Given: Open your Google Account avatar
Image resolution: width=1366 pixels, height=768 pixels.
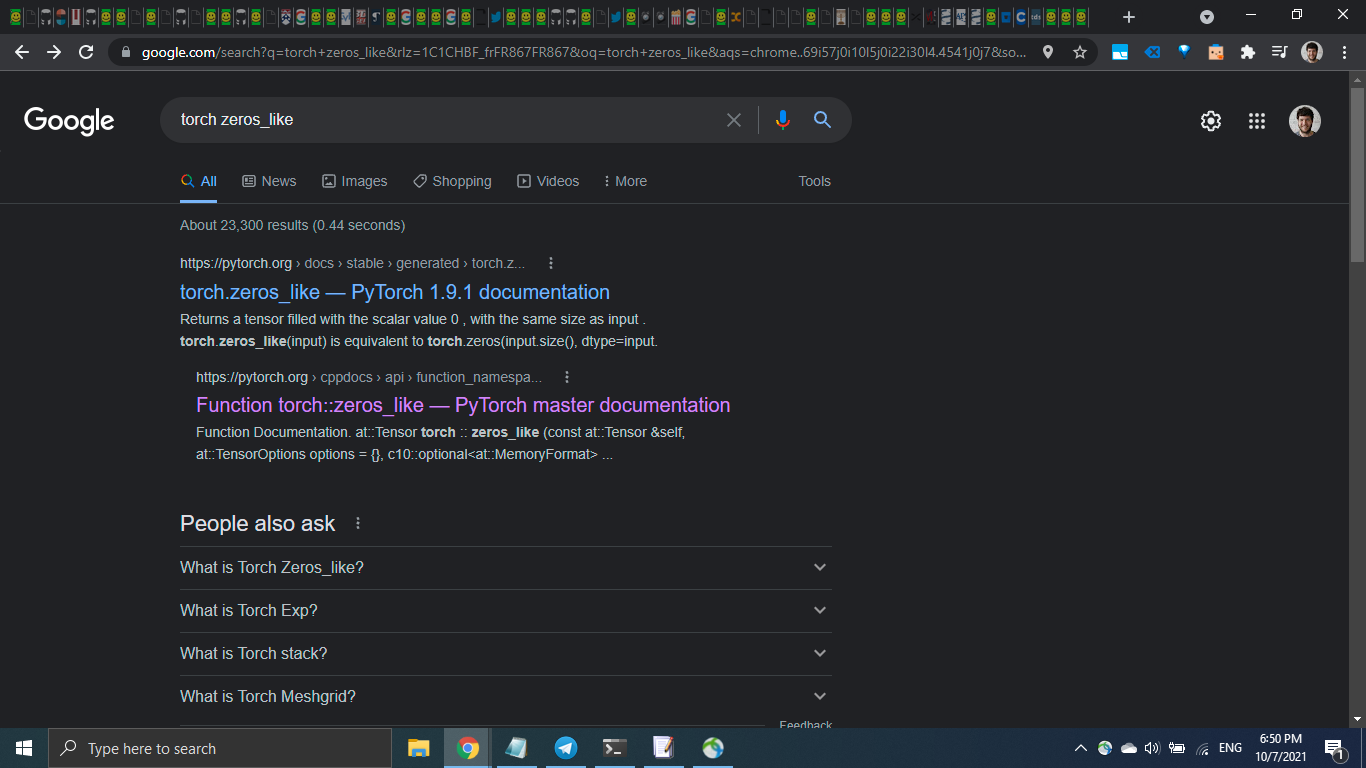Looking at the screenshot, I should [x=1305, y=120].
